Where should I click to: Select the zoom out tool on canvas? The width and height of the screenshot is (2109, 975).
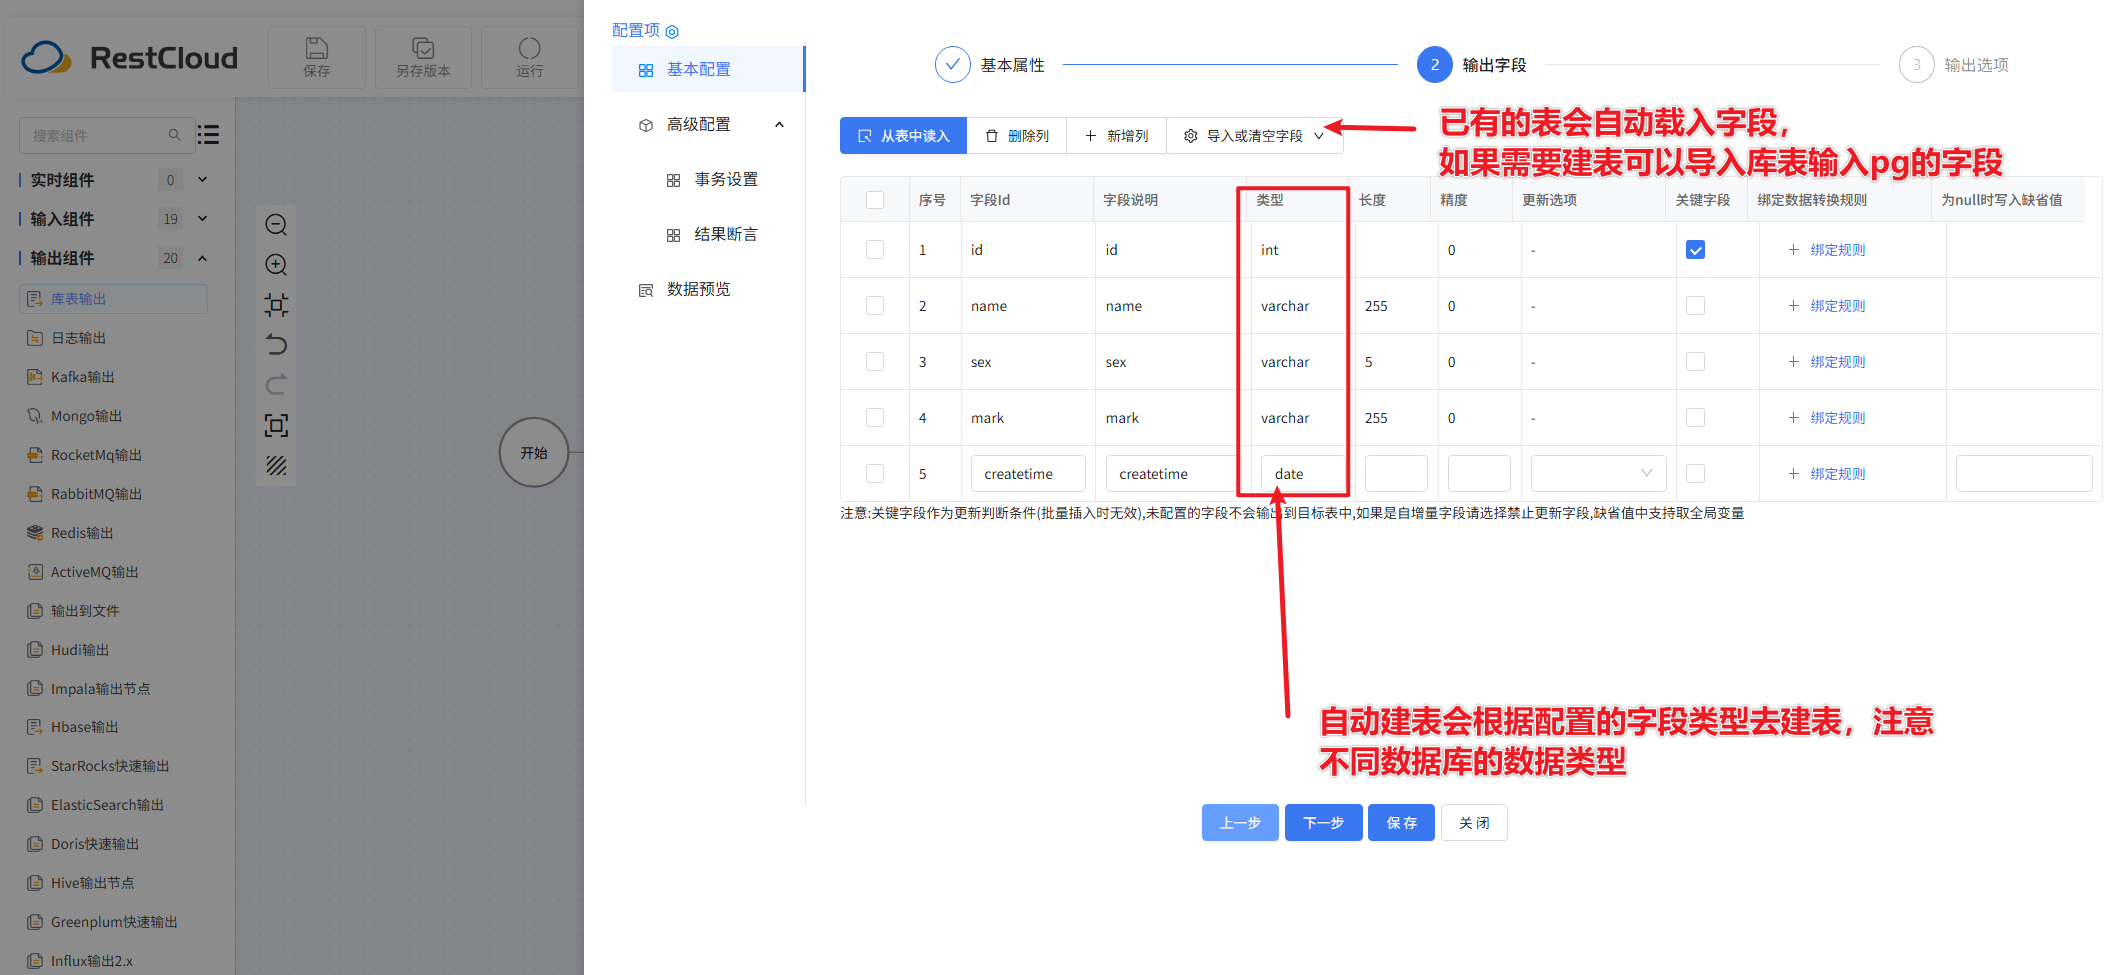[276, 224]
